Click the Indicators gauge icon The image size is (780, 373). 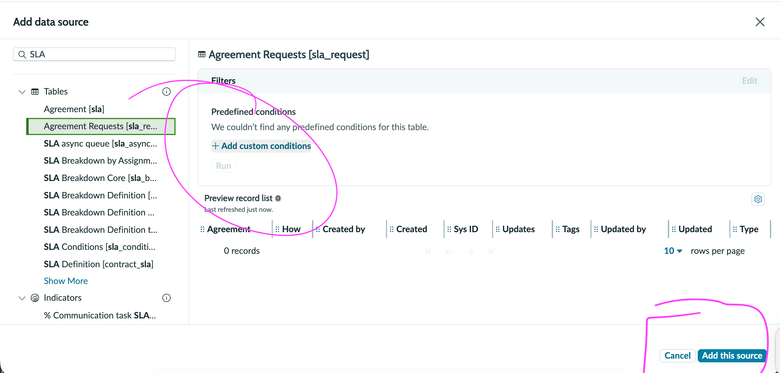35,298
